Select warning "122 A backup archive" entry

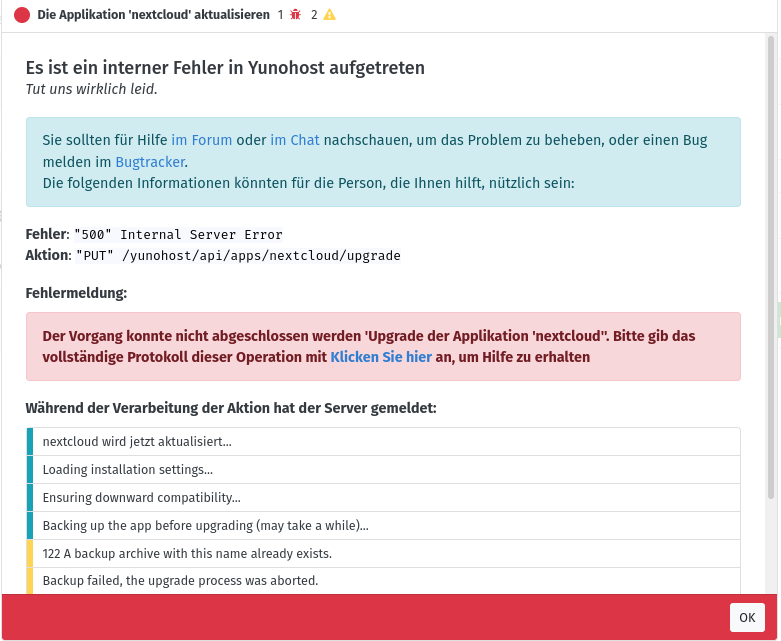(x=187, y=554)
